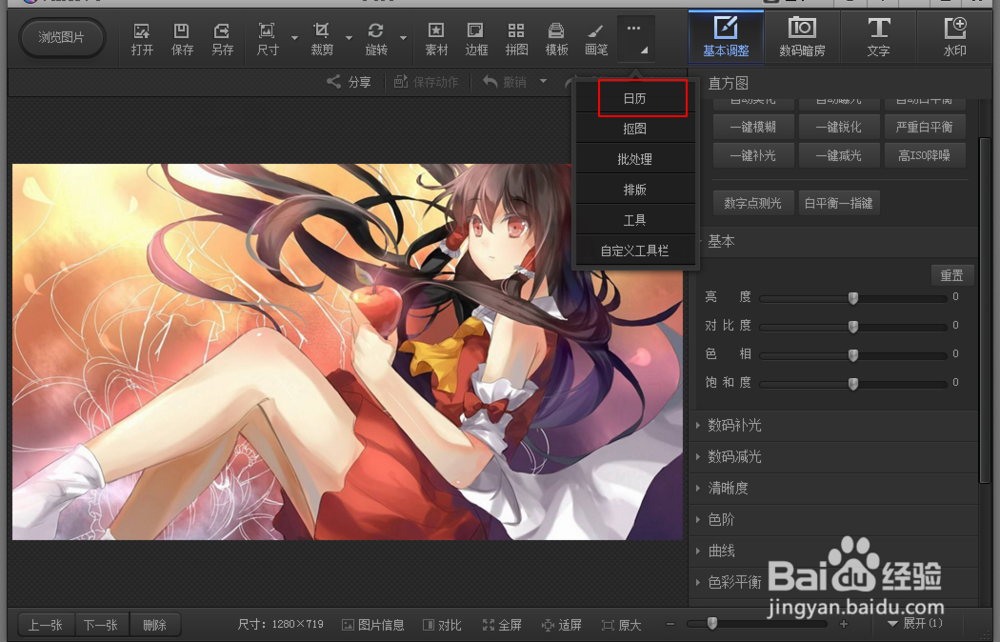1000x642 pixels.
Task: Click the 打开 (open) toolbar icon
Action: [x=142, y=39]
